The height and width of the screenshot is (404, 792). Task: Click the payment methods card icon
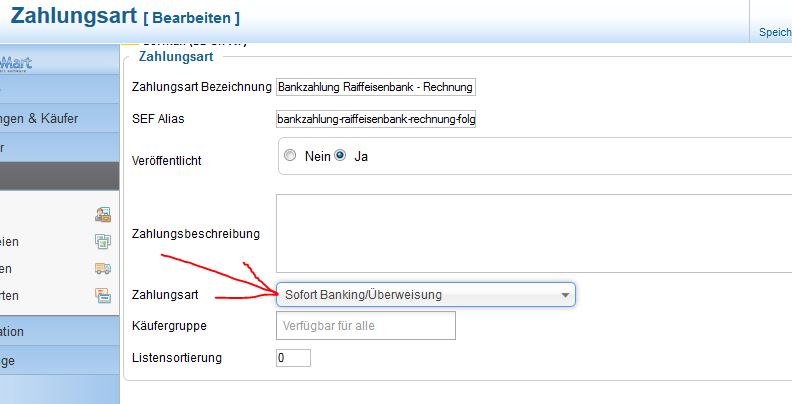pyautogui.click(x=102, y=295)
